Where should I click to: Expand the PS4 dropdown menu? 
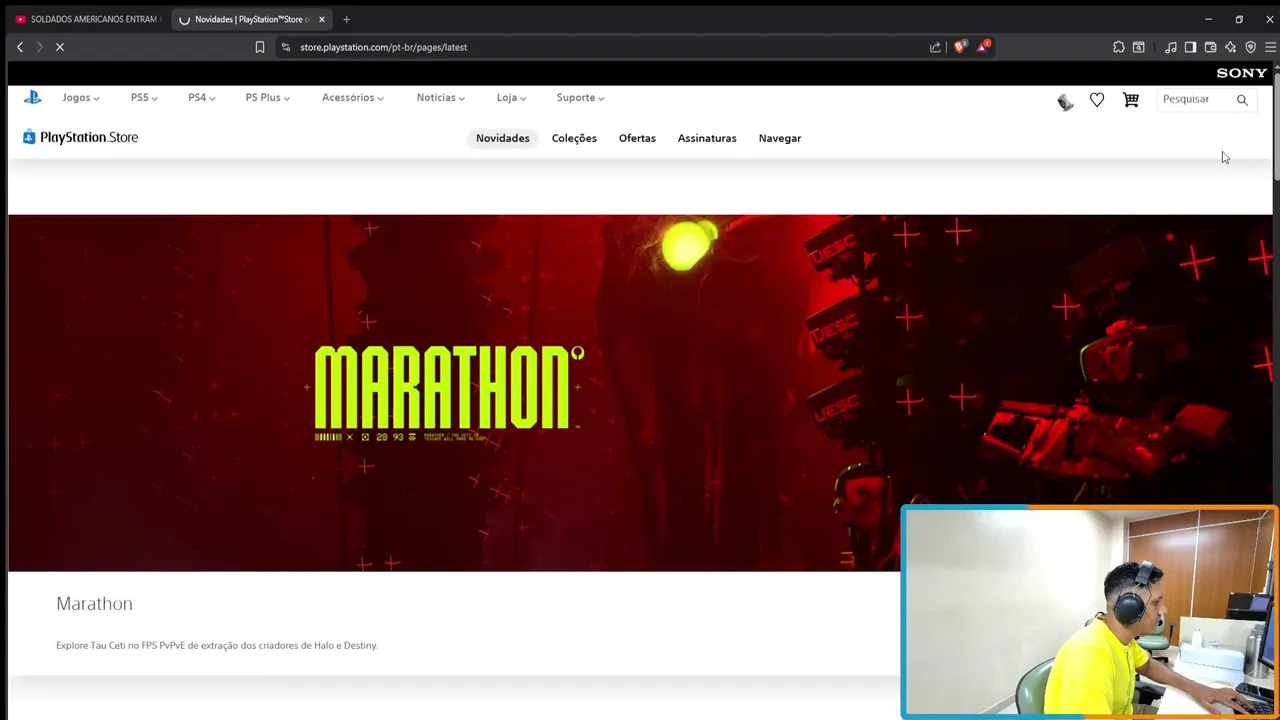[201, 98]
